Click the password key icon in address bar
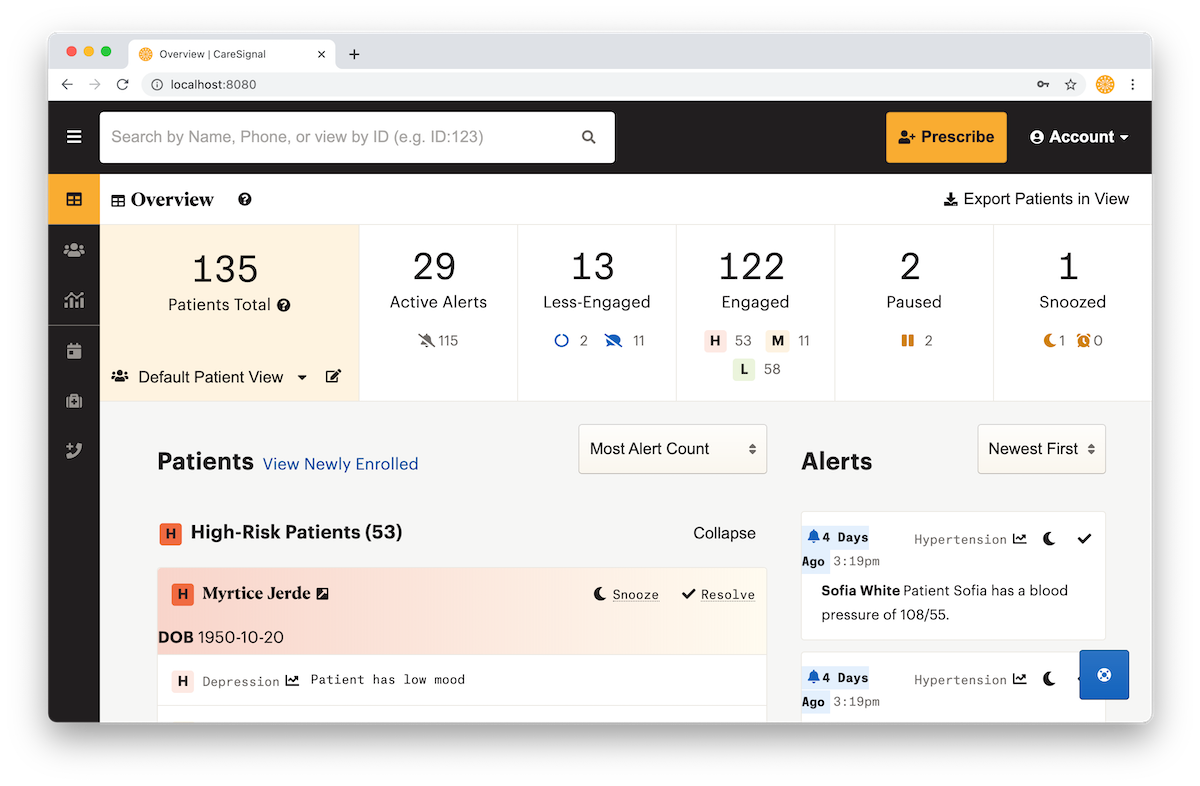The width and height of the screenshot is (1200, 786). click(x=1043, y=84)
